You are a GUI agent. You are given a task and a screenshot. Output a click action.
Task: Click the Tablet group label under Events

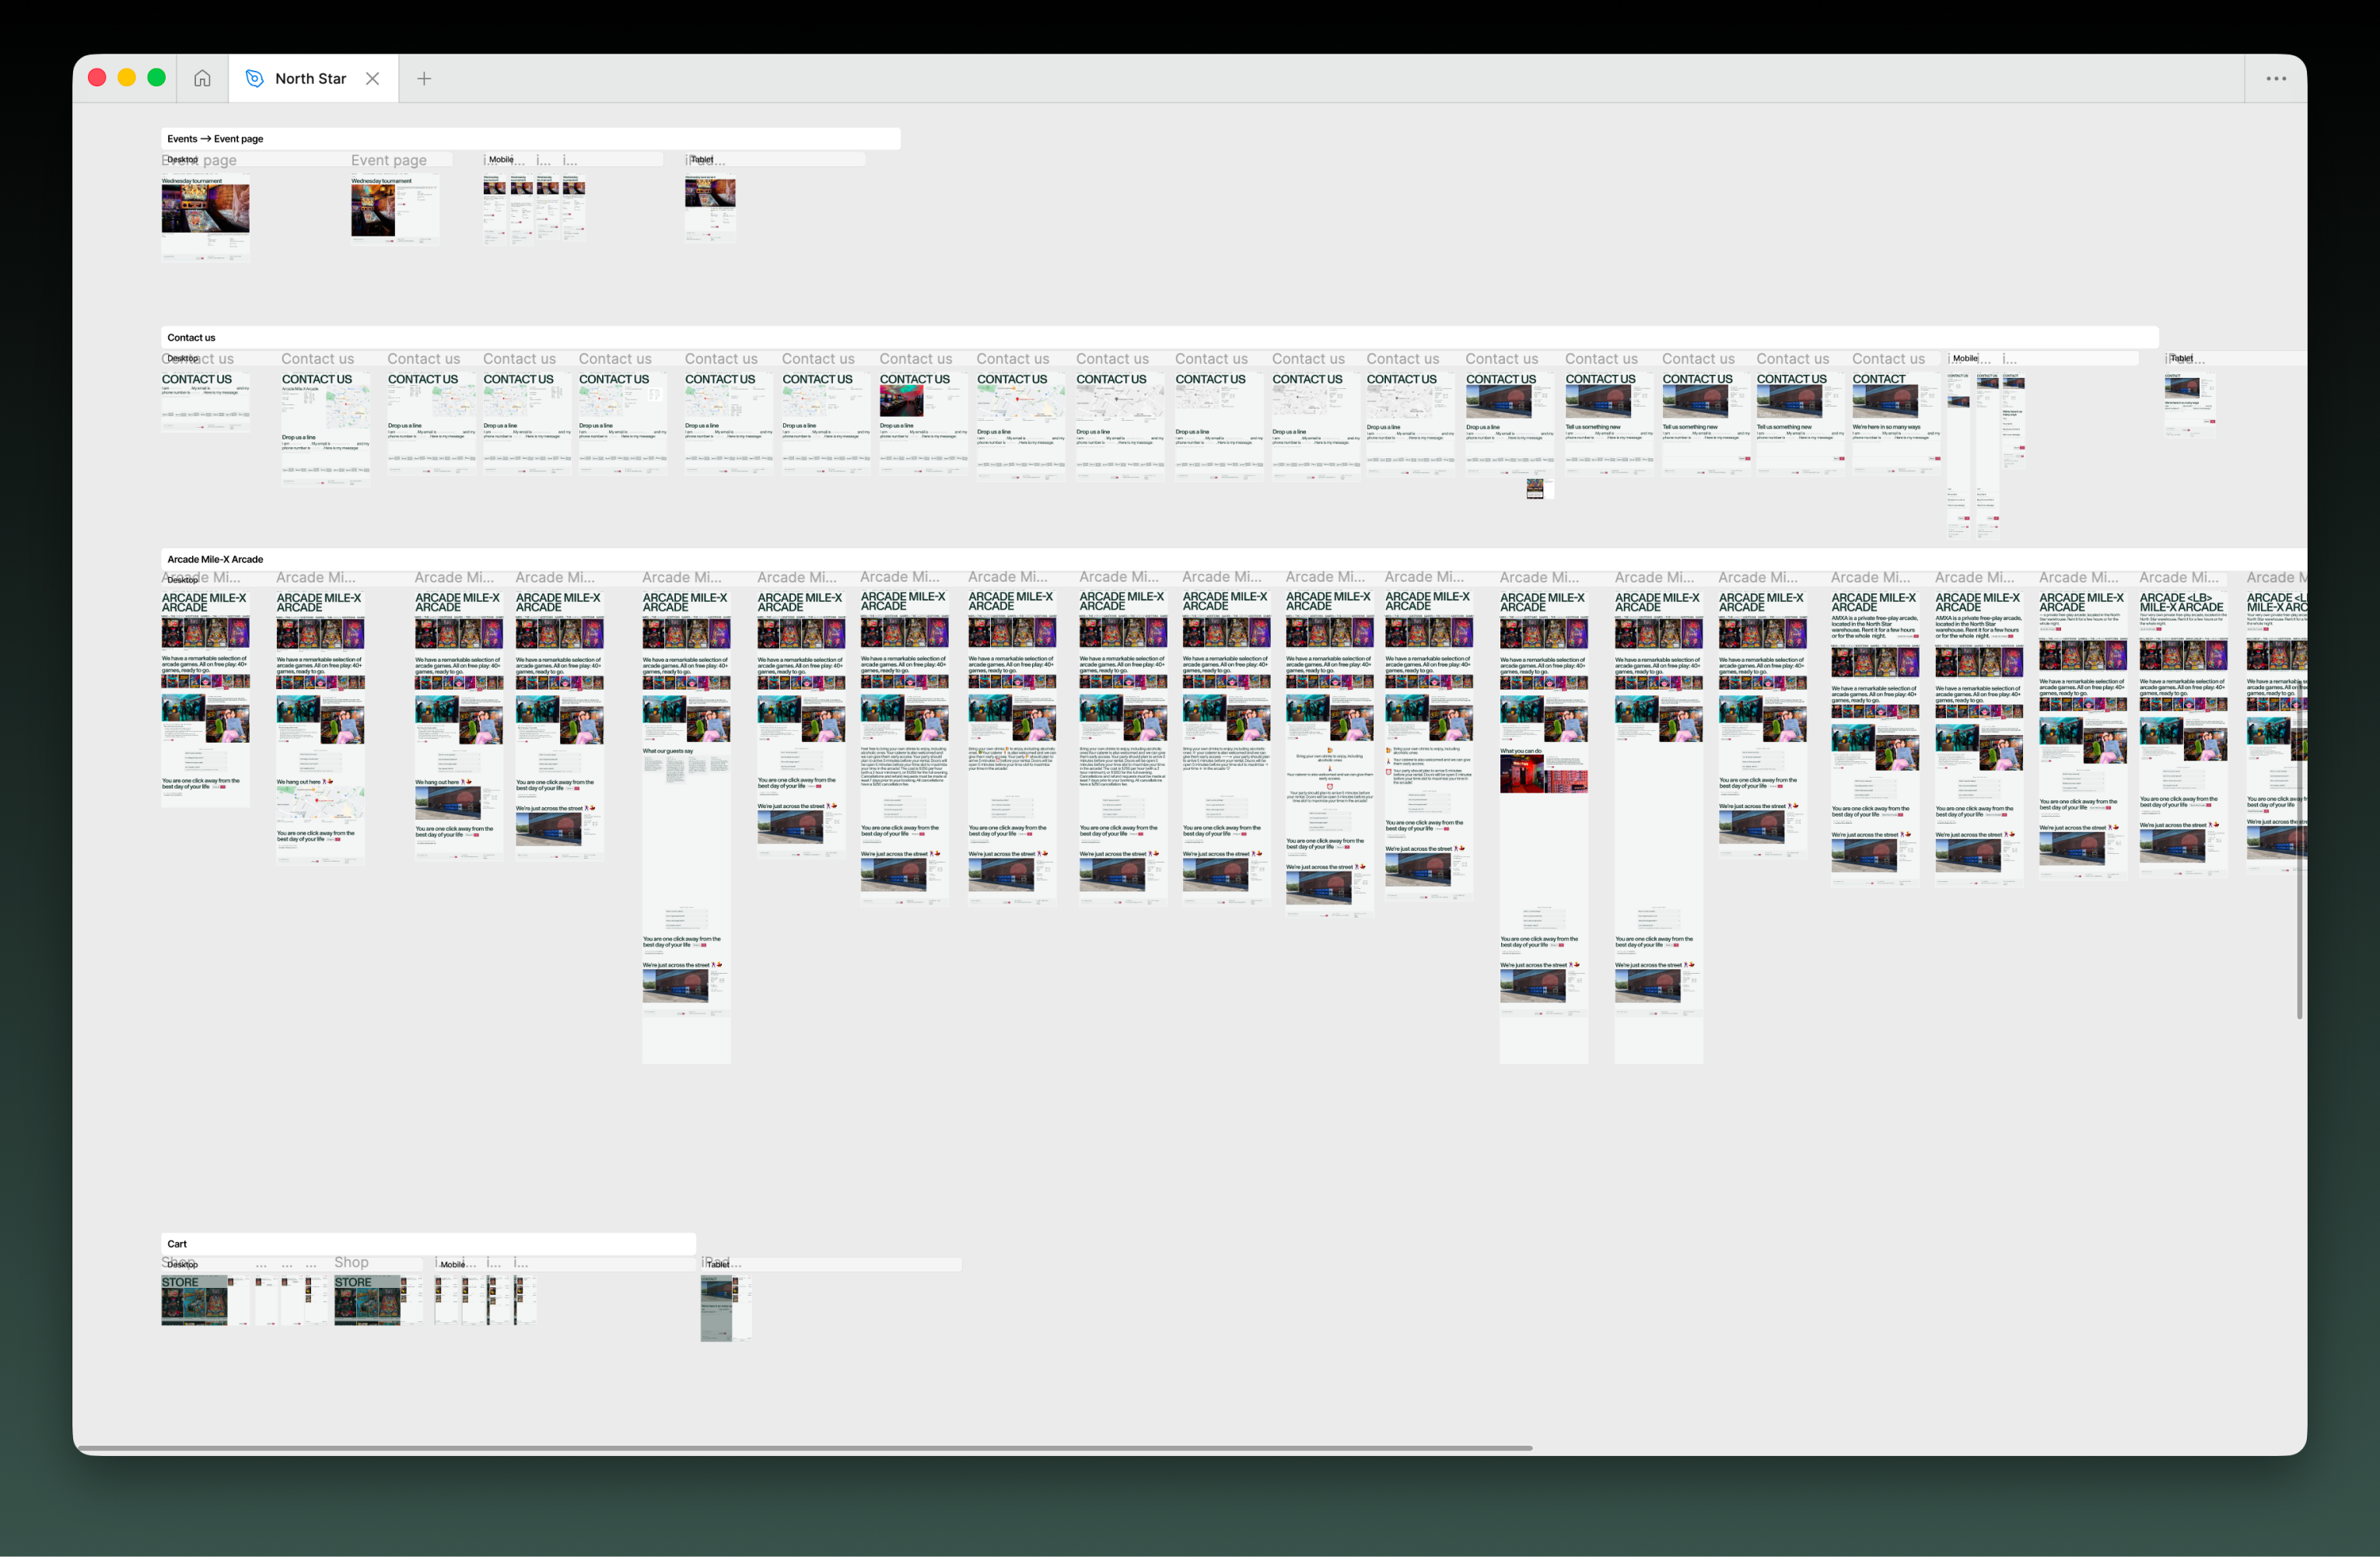tap(702, 160)
